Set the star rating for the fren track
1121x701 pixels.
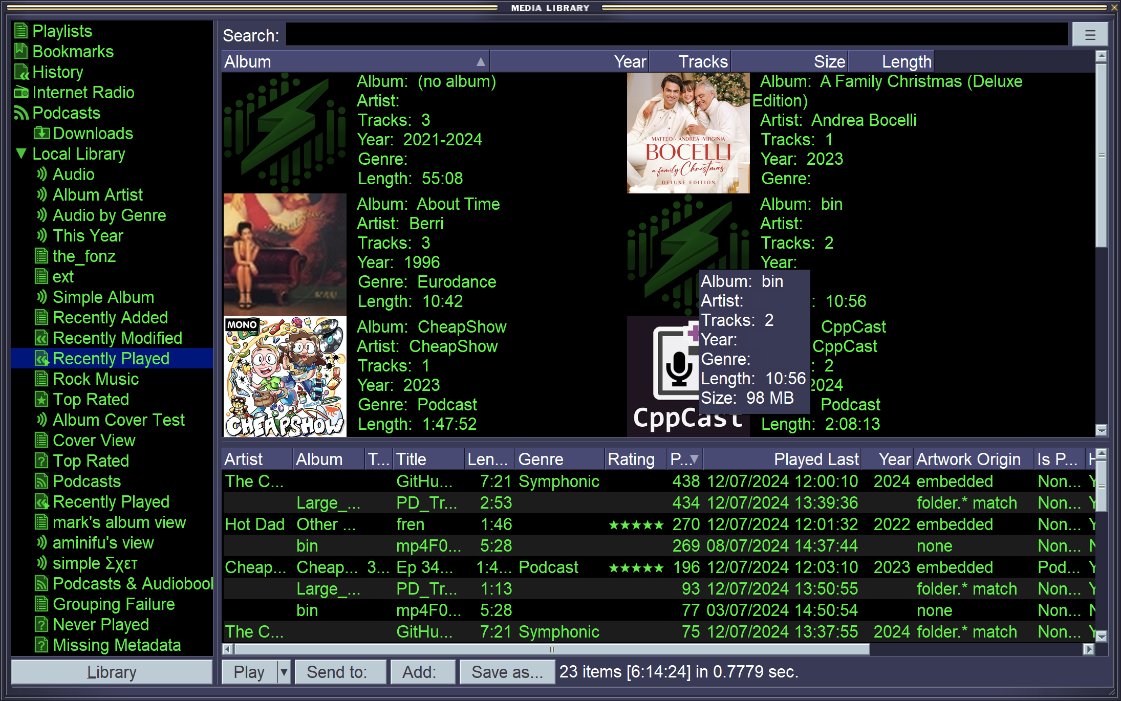631,524
